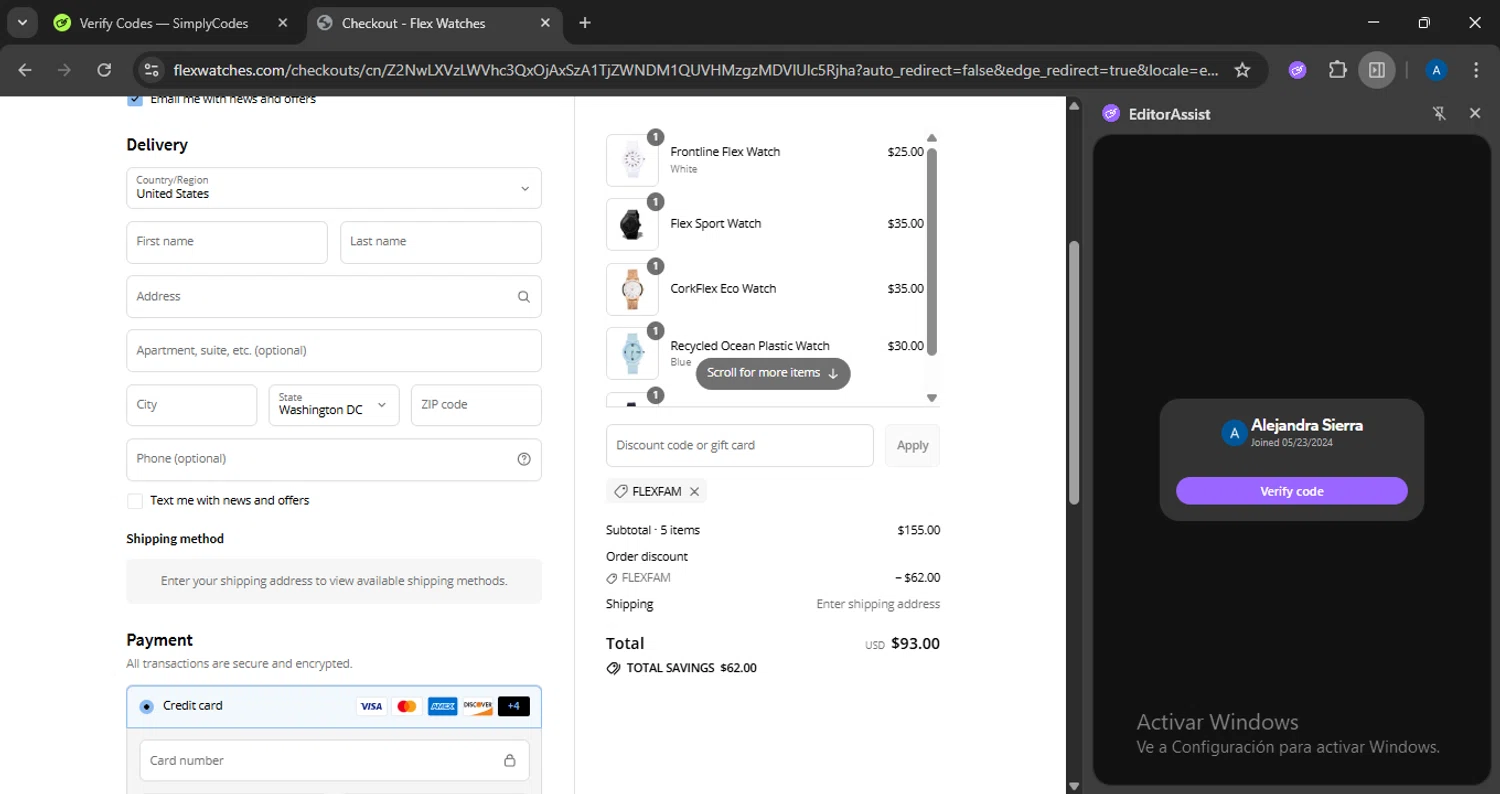Click the Mastercard logo
Image resolution: width=1500 pixels, height=794 pixels.
click(x=406, y=706)
